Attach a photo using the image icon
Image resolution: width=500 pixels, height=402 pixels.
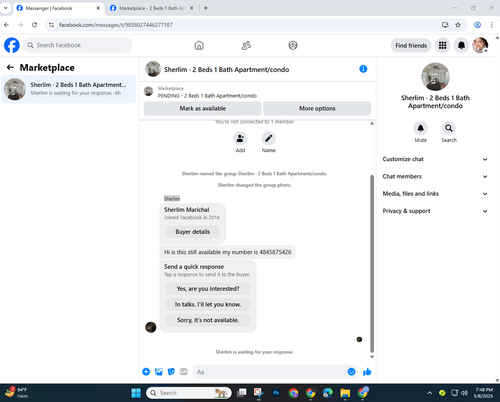click(x=159, y=372)
